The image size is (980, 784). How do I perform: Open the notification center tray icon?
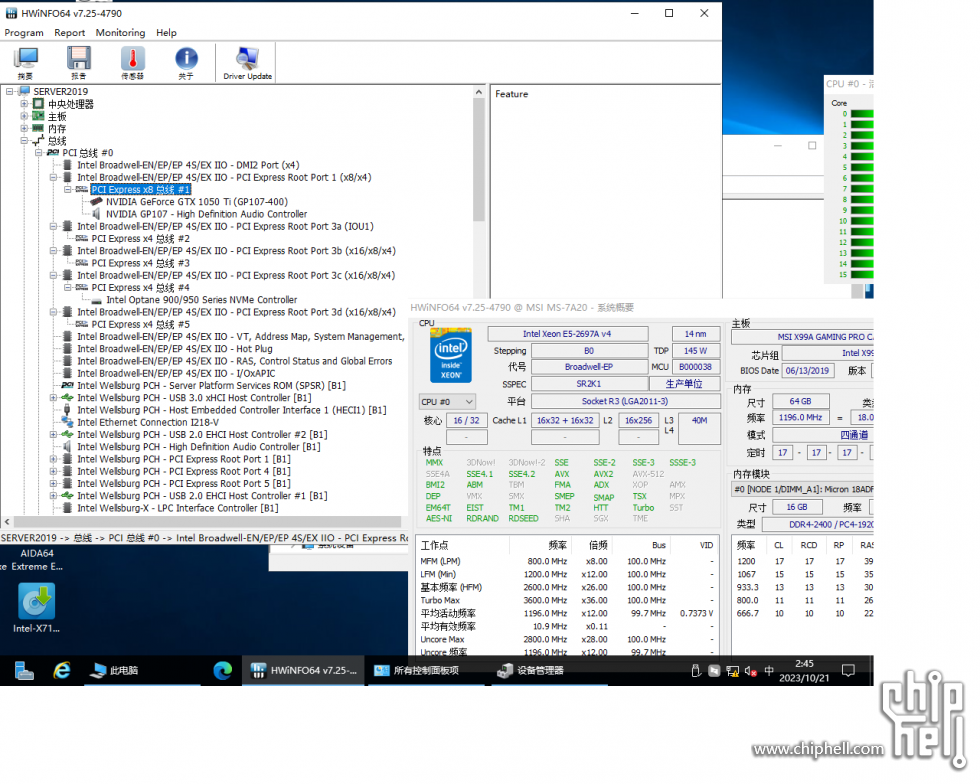pos(848,671)
